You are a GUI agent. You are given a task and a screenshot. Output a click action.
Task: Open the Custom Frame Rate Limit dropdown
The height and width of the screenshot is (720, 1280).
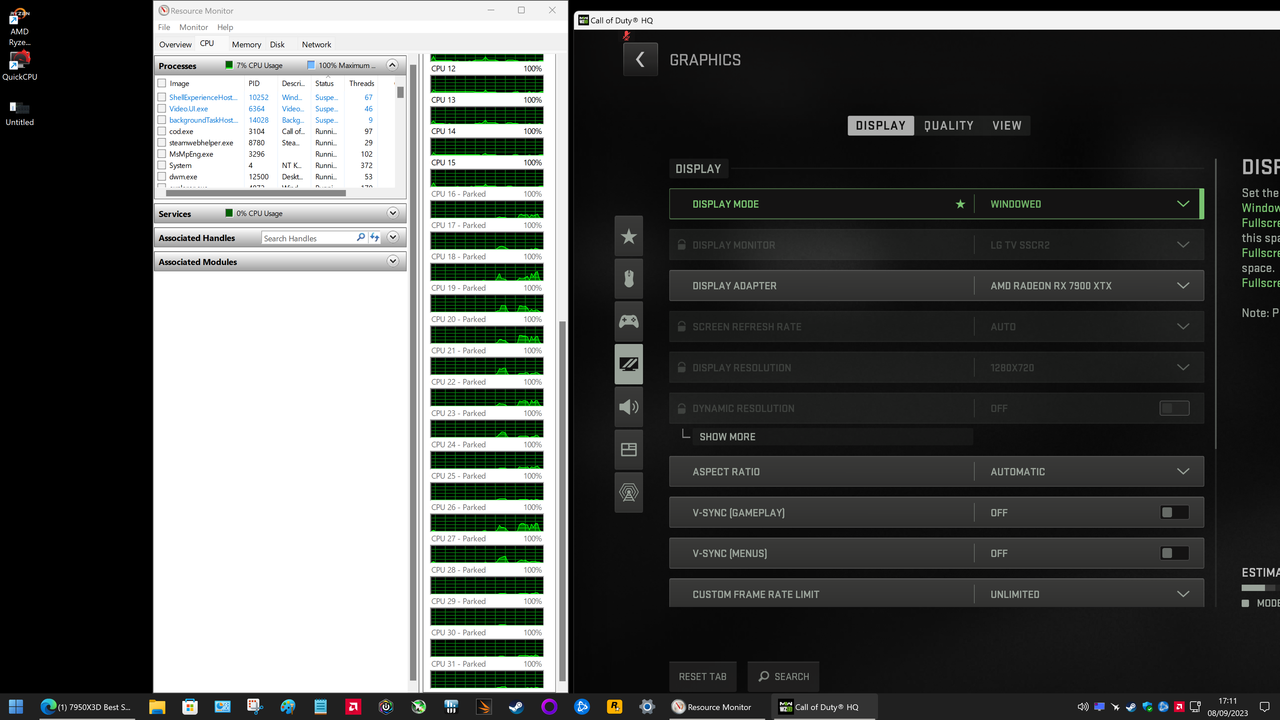pos(936,594)
